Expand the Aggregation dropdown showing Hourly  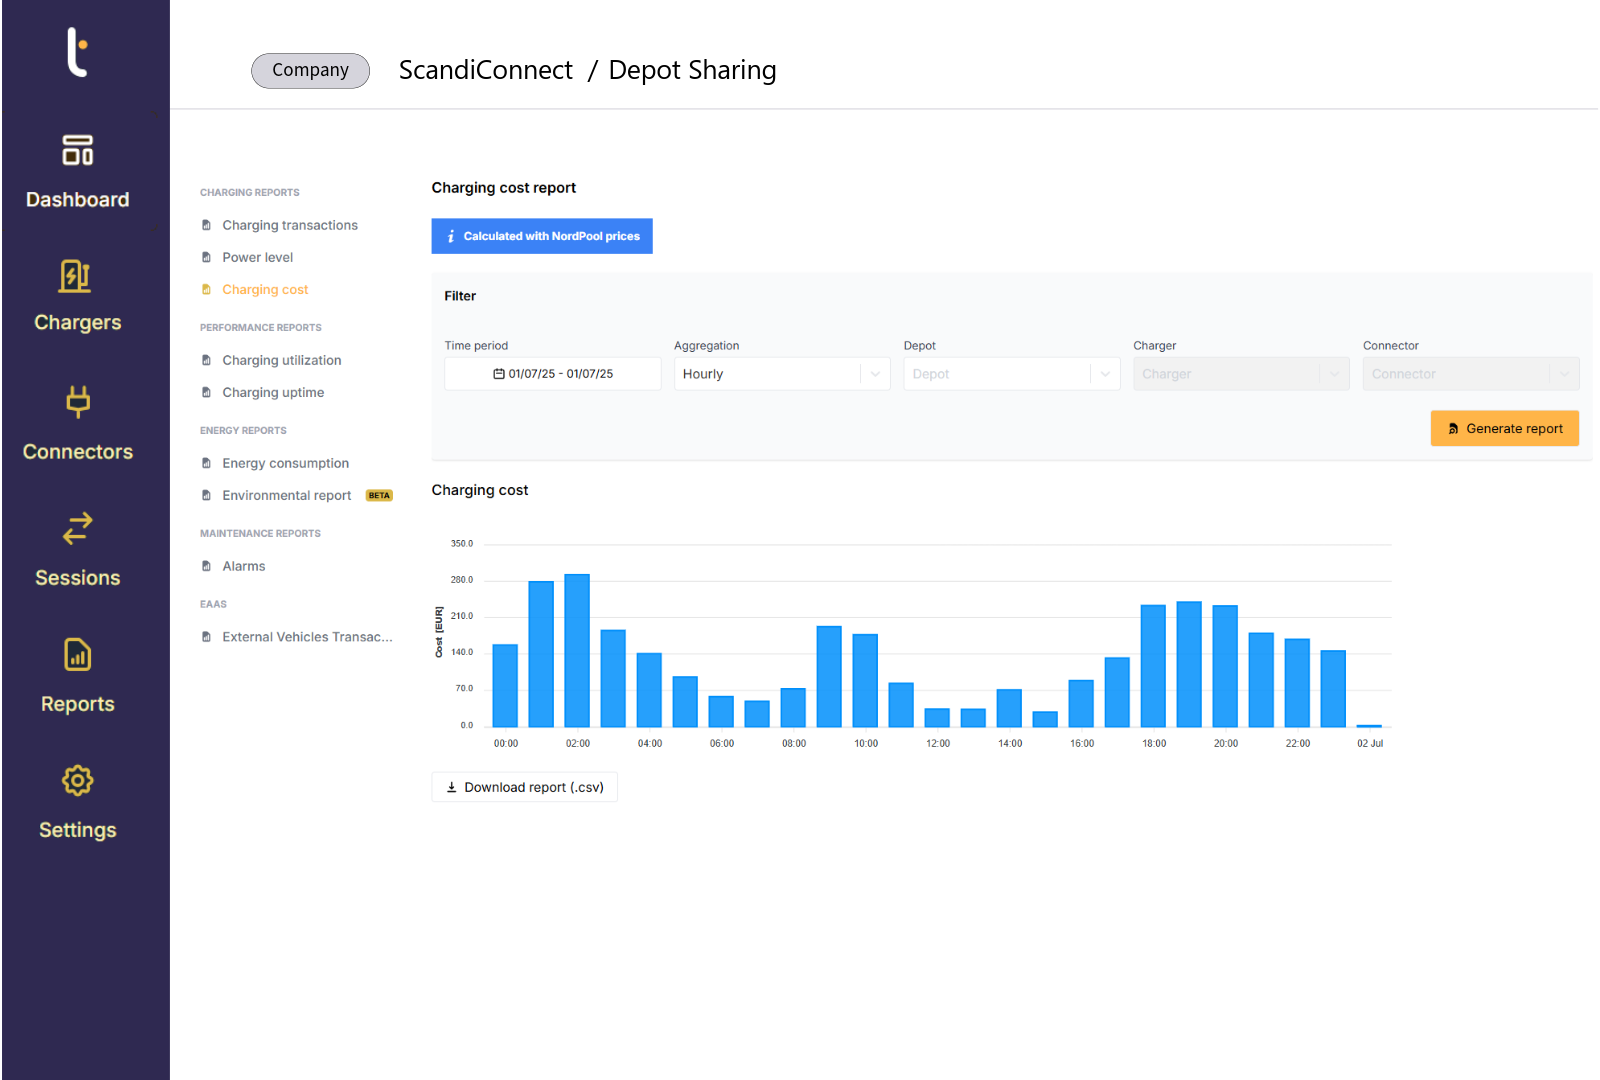(781, 374)
